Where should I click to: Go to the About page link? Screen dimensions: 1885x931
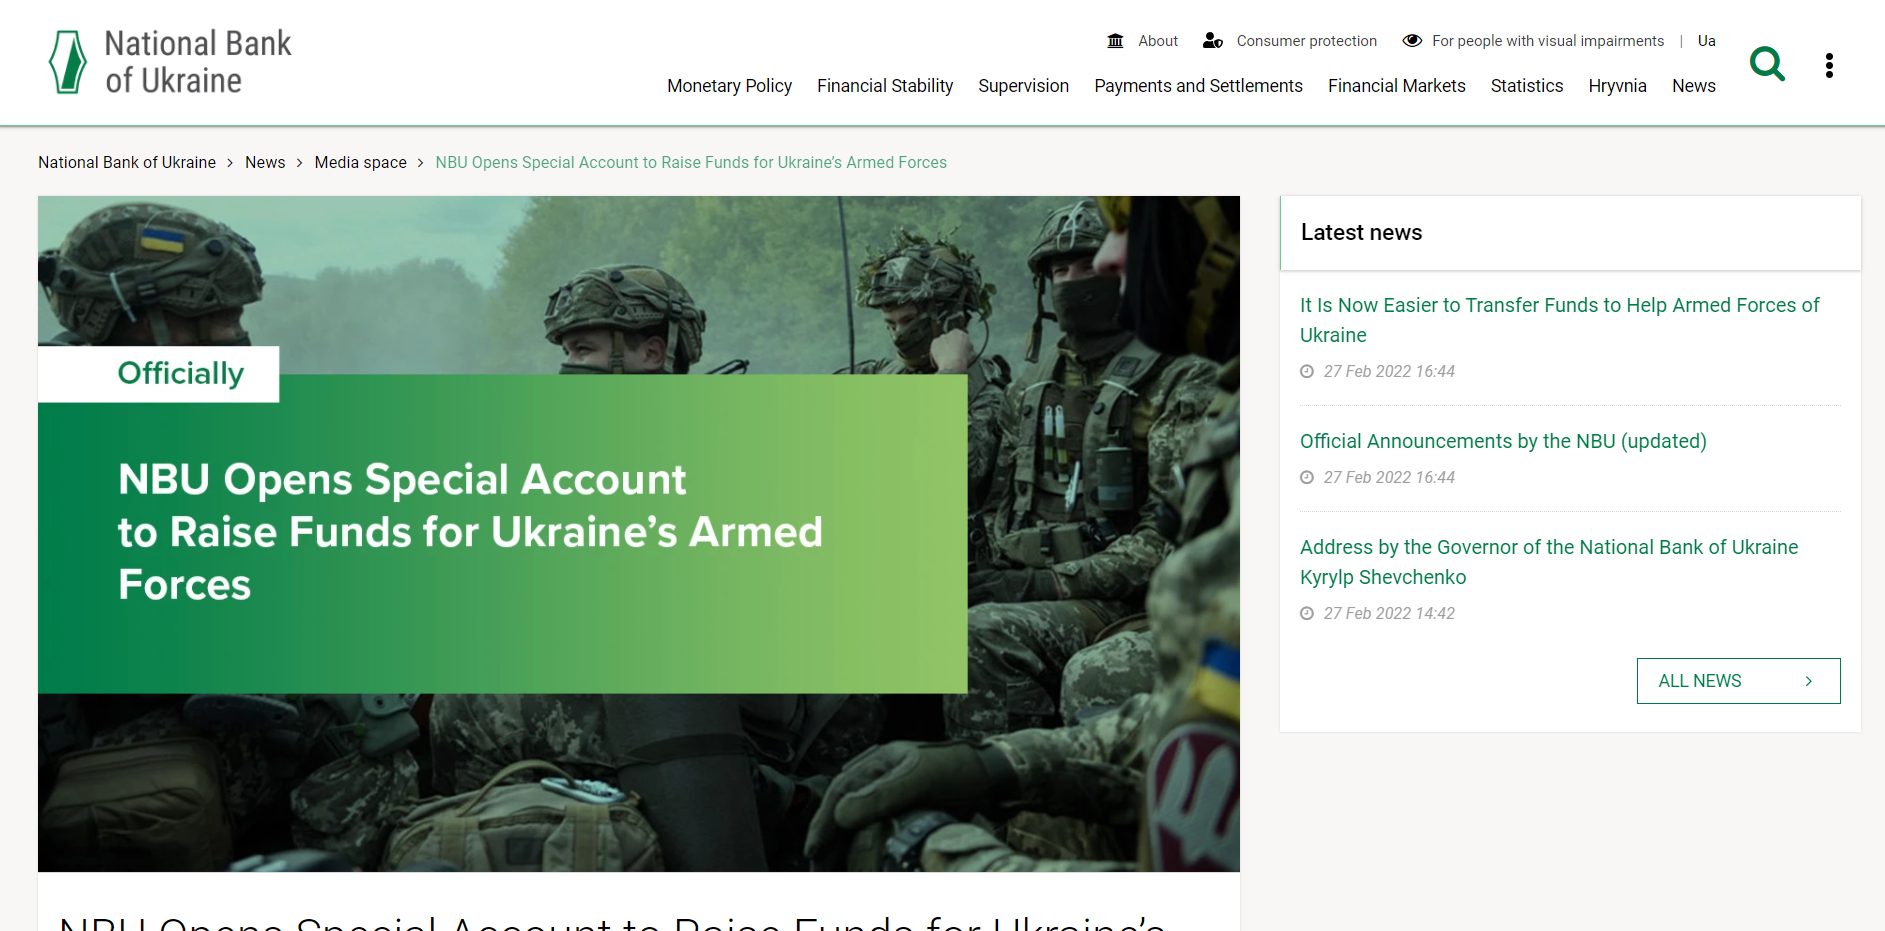pyautogui.click(x=1158, y=41)
